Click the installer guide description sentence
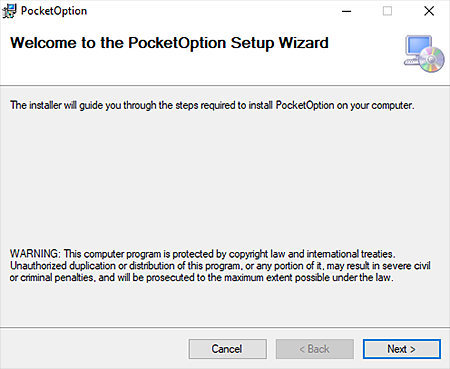The width and height of the screenshot is (450, 369). 212,106
